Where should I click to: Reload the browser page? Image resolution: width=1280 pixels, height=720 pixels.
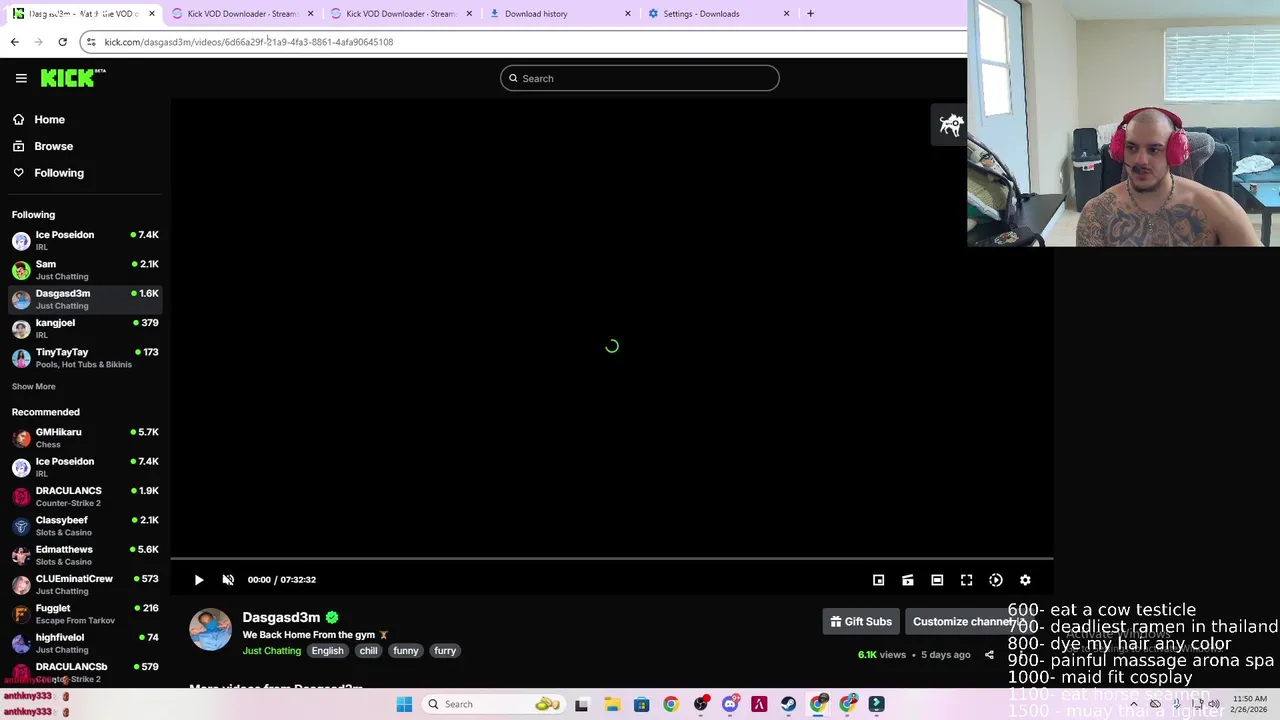coord(62,42)
